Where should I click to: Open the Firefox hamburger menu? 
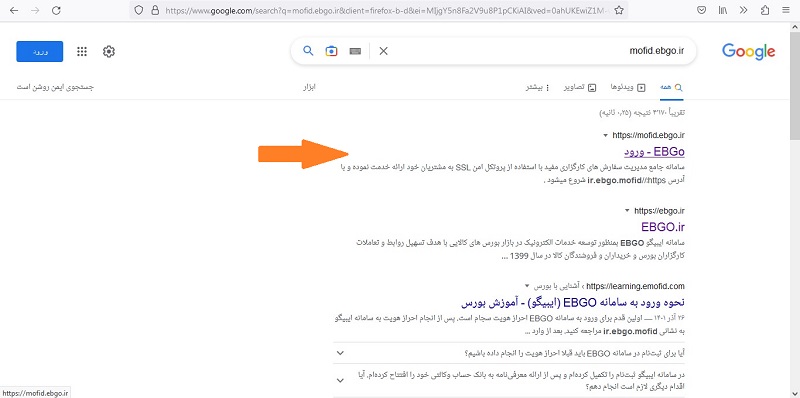[x=785, y=10]
